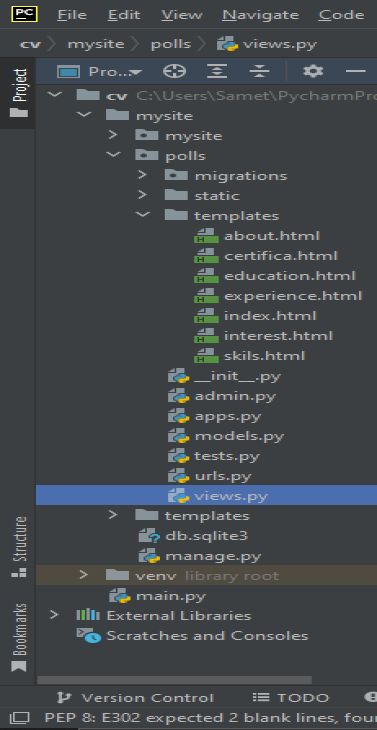This screenshot has height=730, width=377.
Task: Click the horizontal scrollbar in Project panel
Action: 174,680
